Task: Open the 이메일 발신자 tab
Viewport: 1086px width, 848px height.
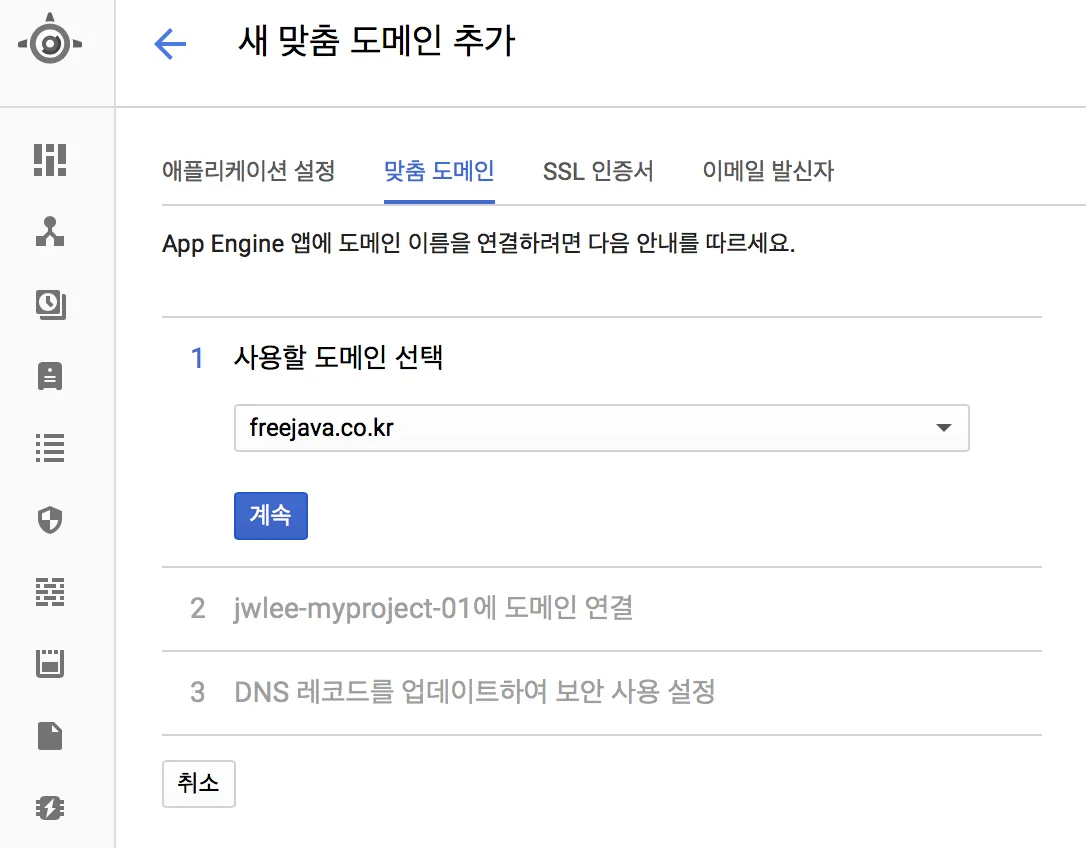Action: pos(768,170)
